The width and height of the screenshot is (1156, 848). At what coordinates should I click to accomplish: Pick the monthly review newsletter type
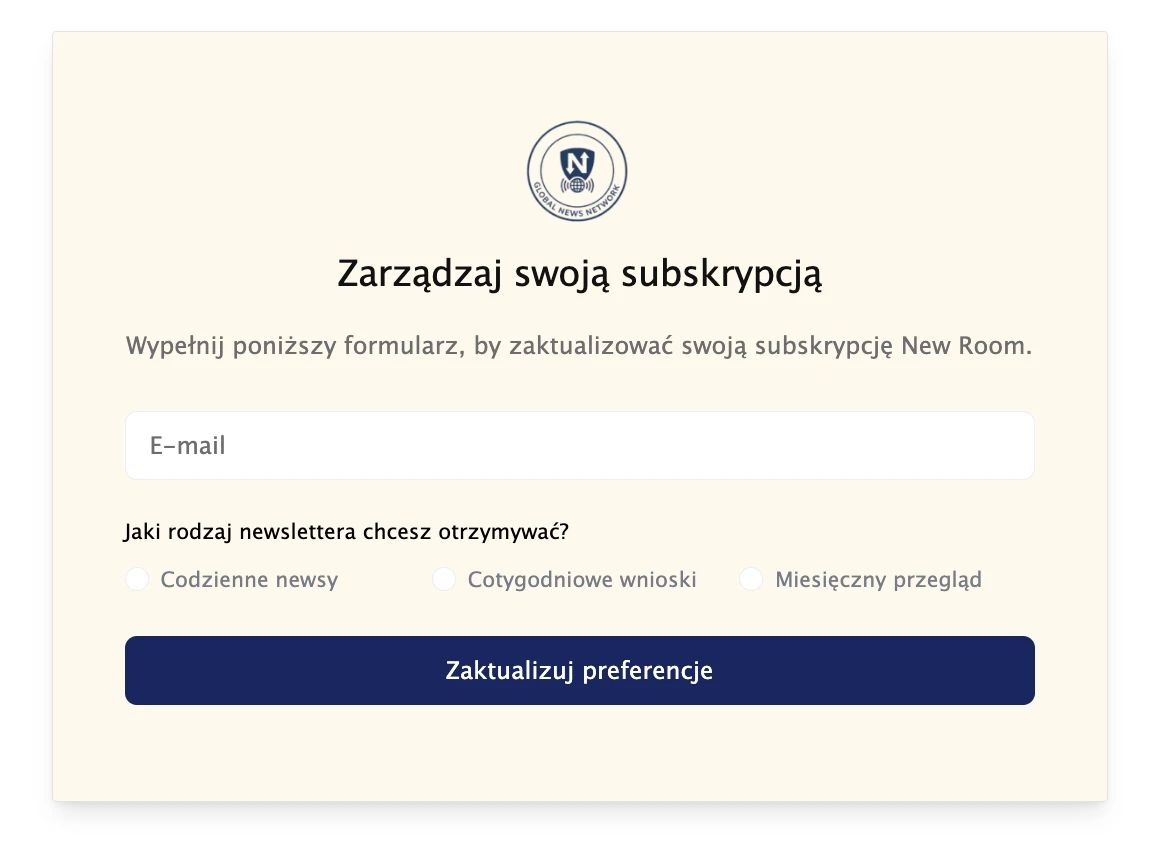click(751, 579)
